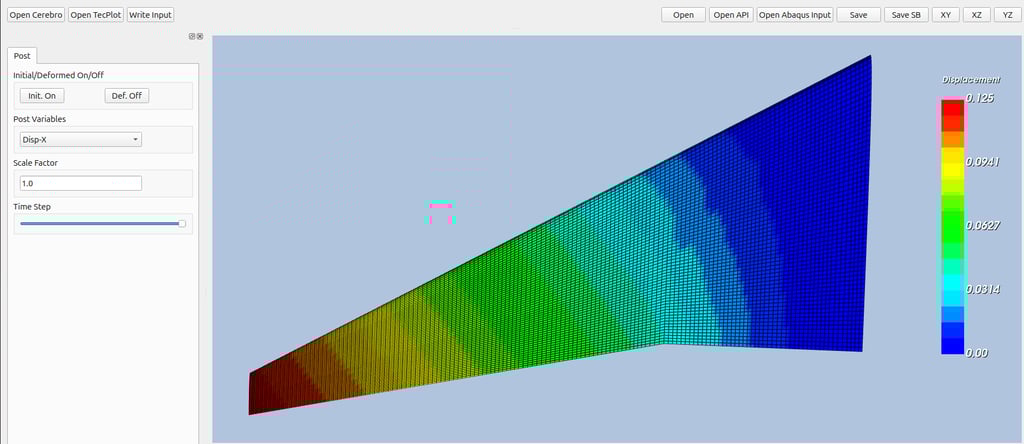Click the Open Cerebro button
1024x444 pixels.
point(36,15)
